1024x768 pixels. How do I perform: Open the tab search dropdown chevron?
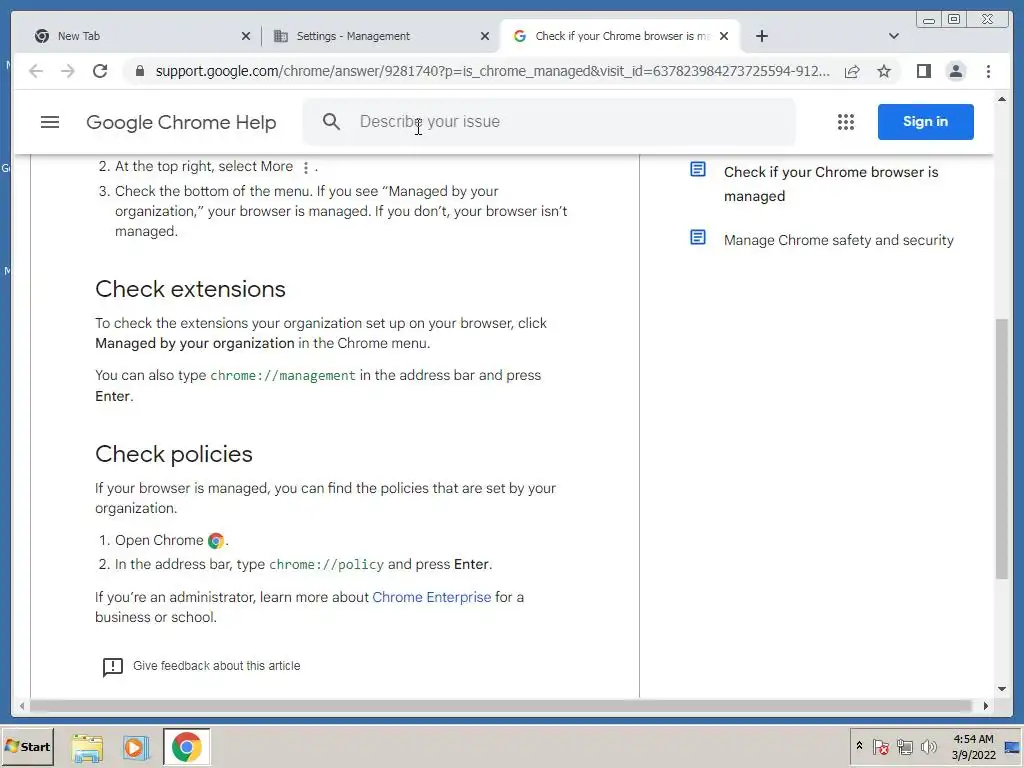coord(893,36)
